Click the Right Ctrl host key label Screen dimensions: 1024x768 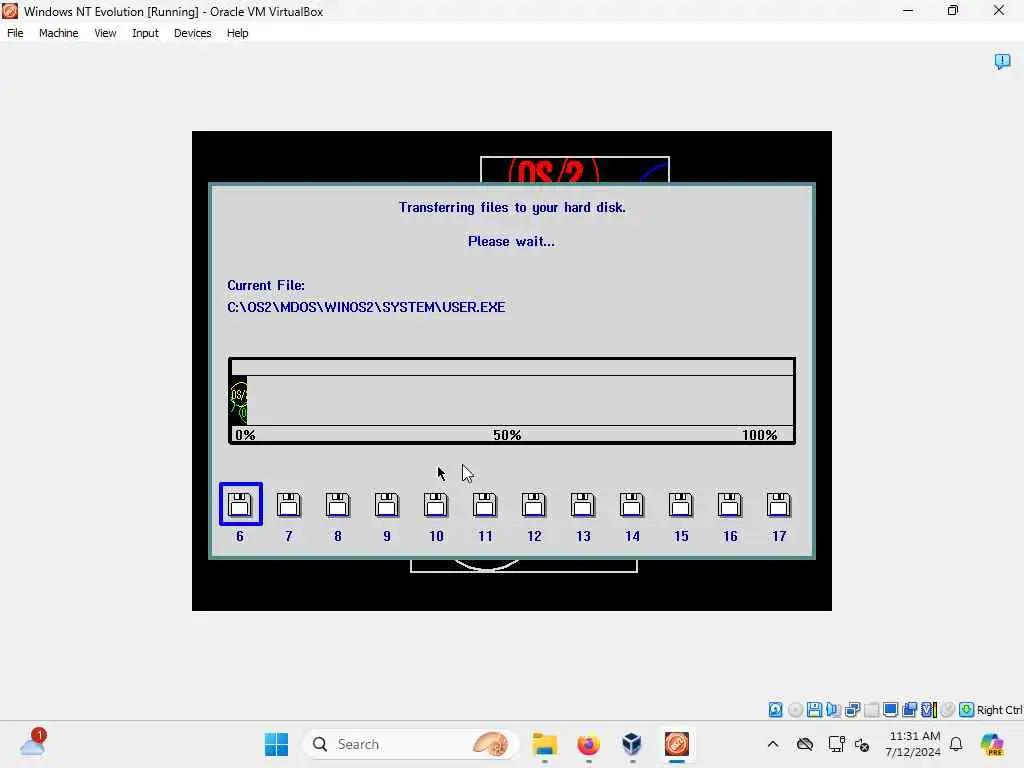[x=999, y=710]
